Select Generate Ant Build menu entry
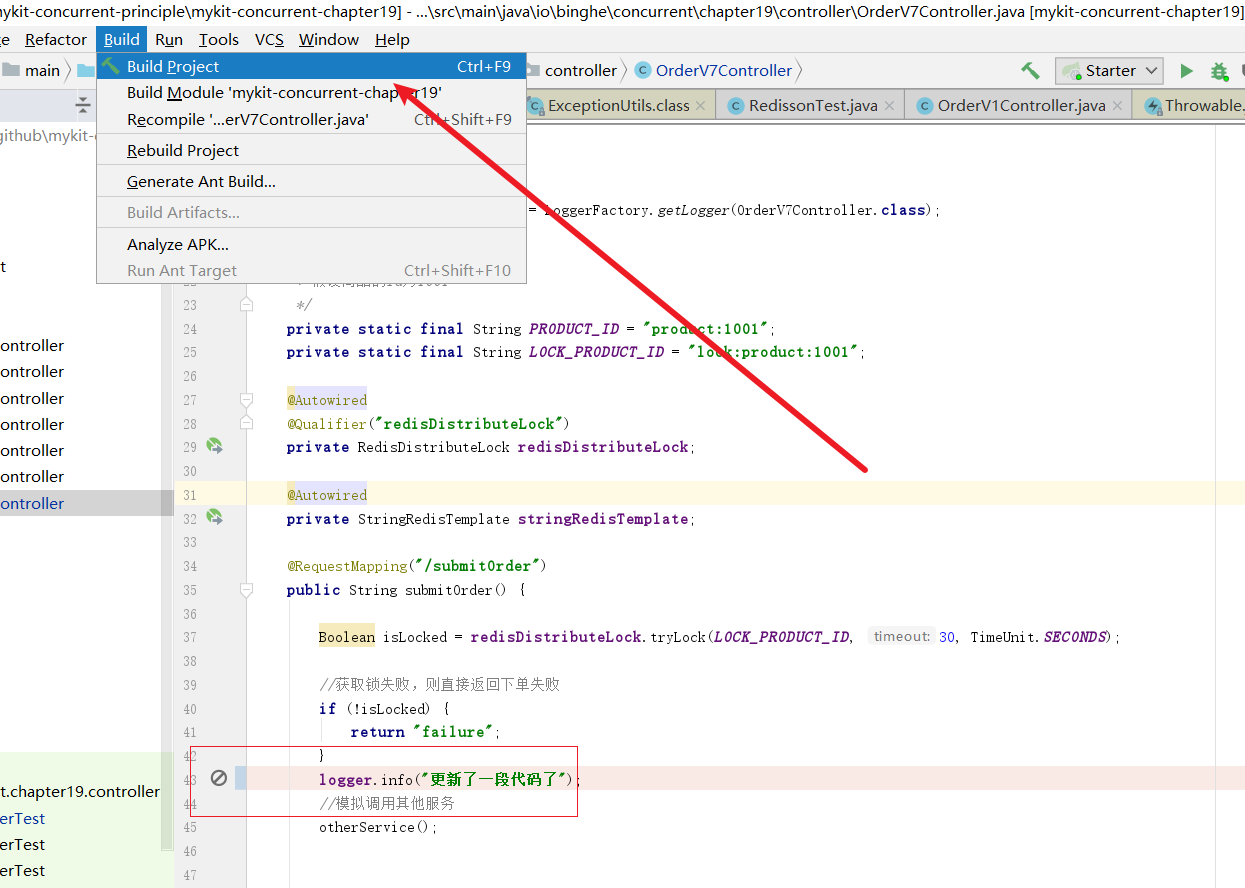The image size is (1245, 888). tap(201, 182)
